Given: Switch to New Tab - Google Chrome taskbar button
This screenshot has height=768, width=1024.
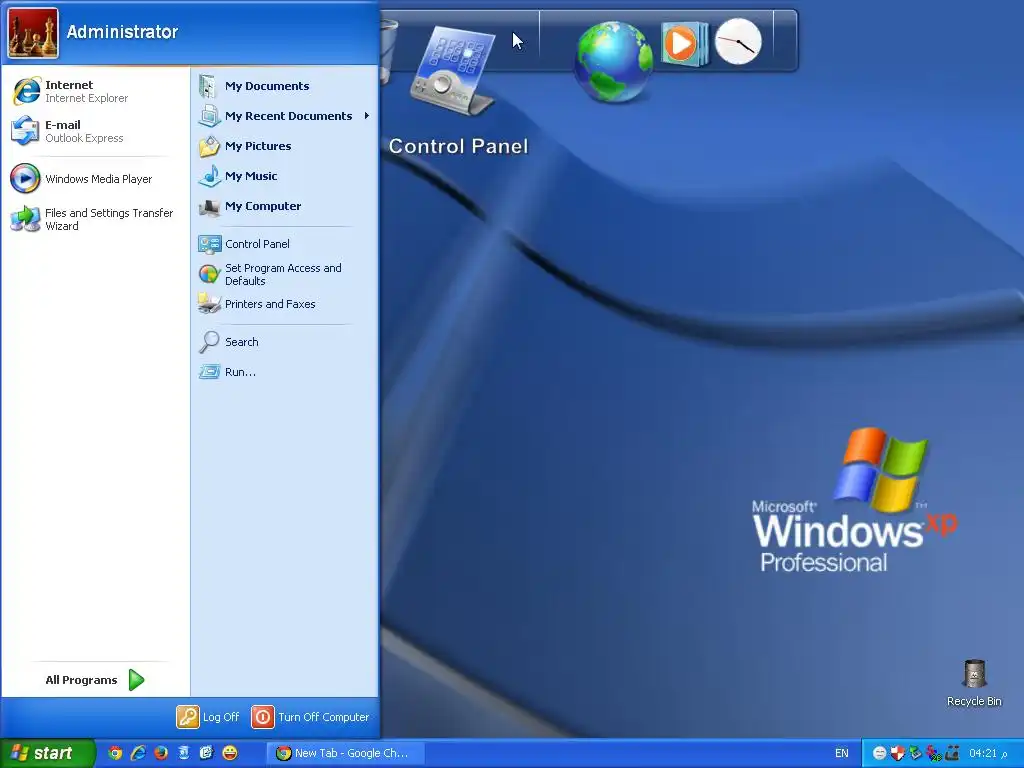Looking at the screenshot, I should click(346, 753).
